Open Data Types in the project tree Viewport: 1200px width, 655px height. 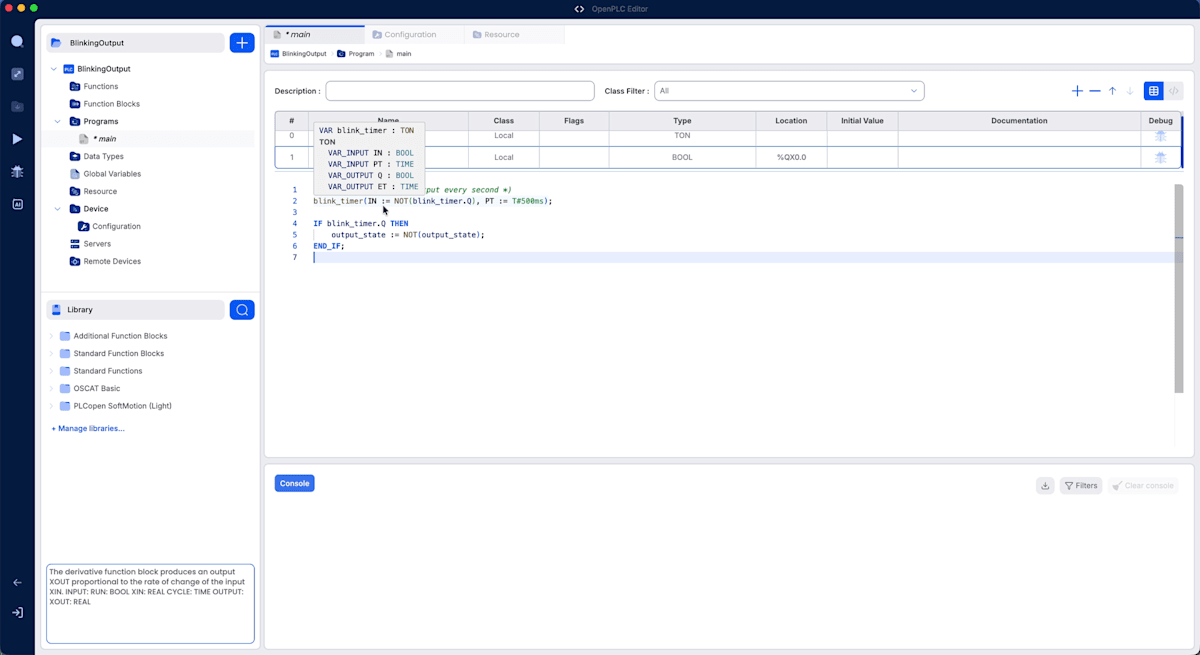pyautogui.click(x=103, y=156)
